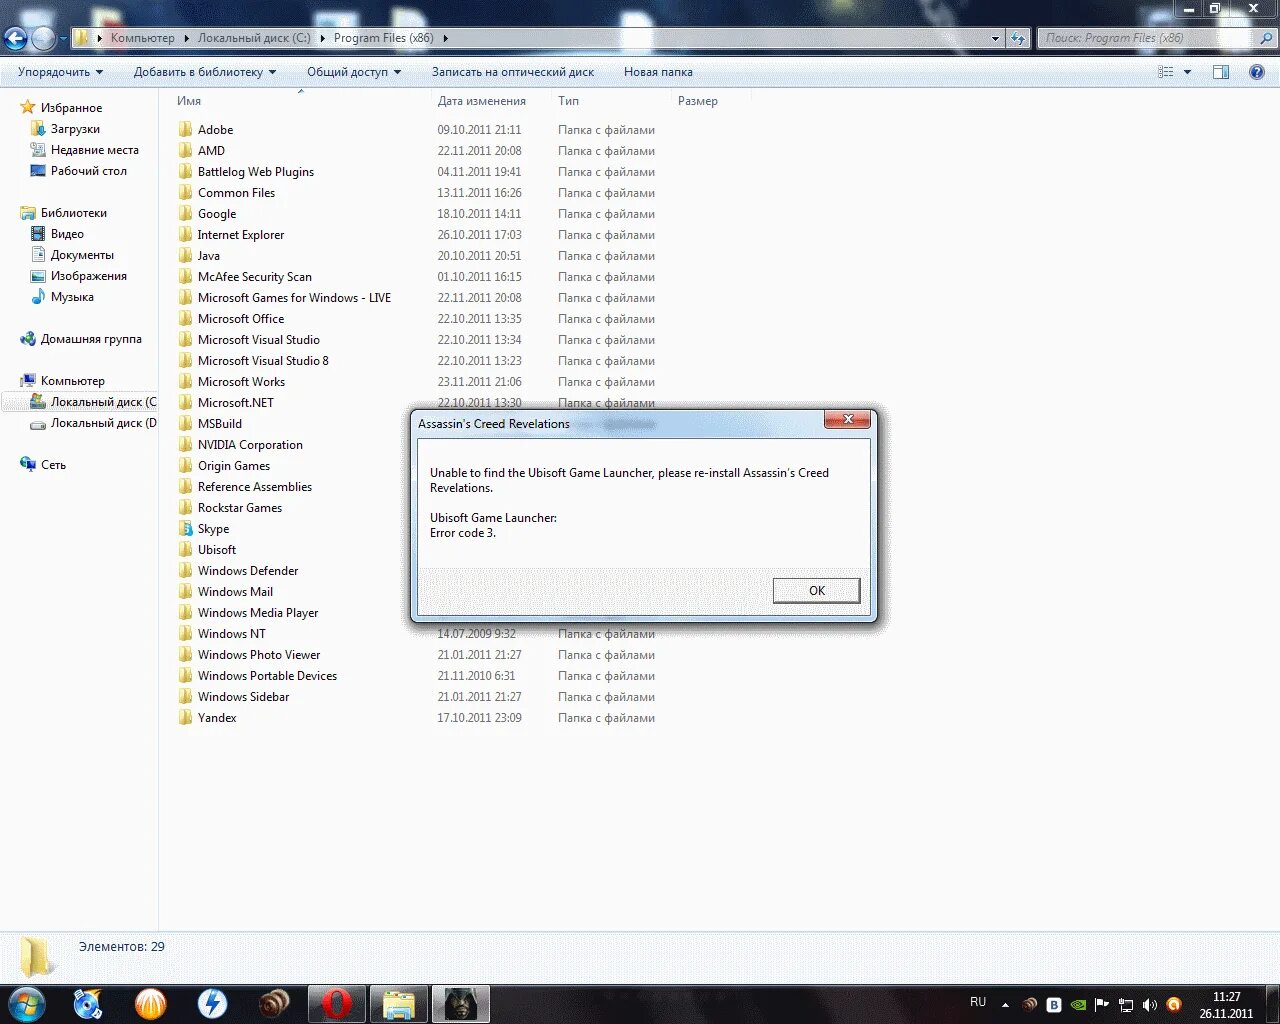
Task: Select Домашняя группа in the navigation pane
Action: point(91,339)
